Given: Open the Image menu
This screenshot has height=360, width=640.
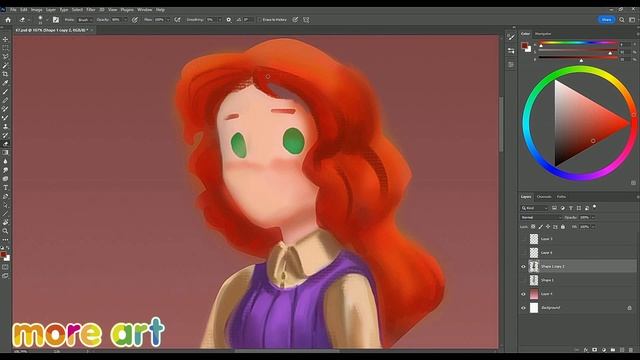Looking at the screenshot, I should point(36,9).
